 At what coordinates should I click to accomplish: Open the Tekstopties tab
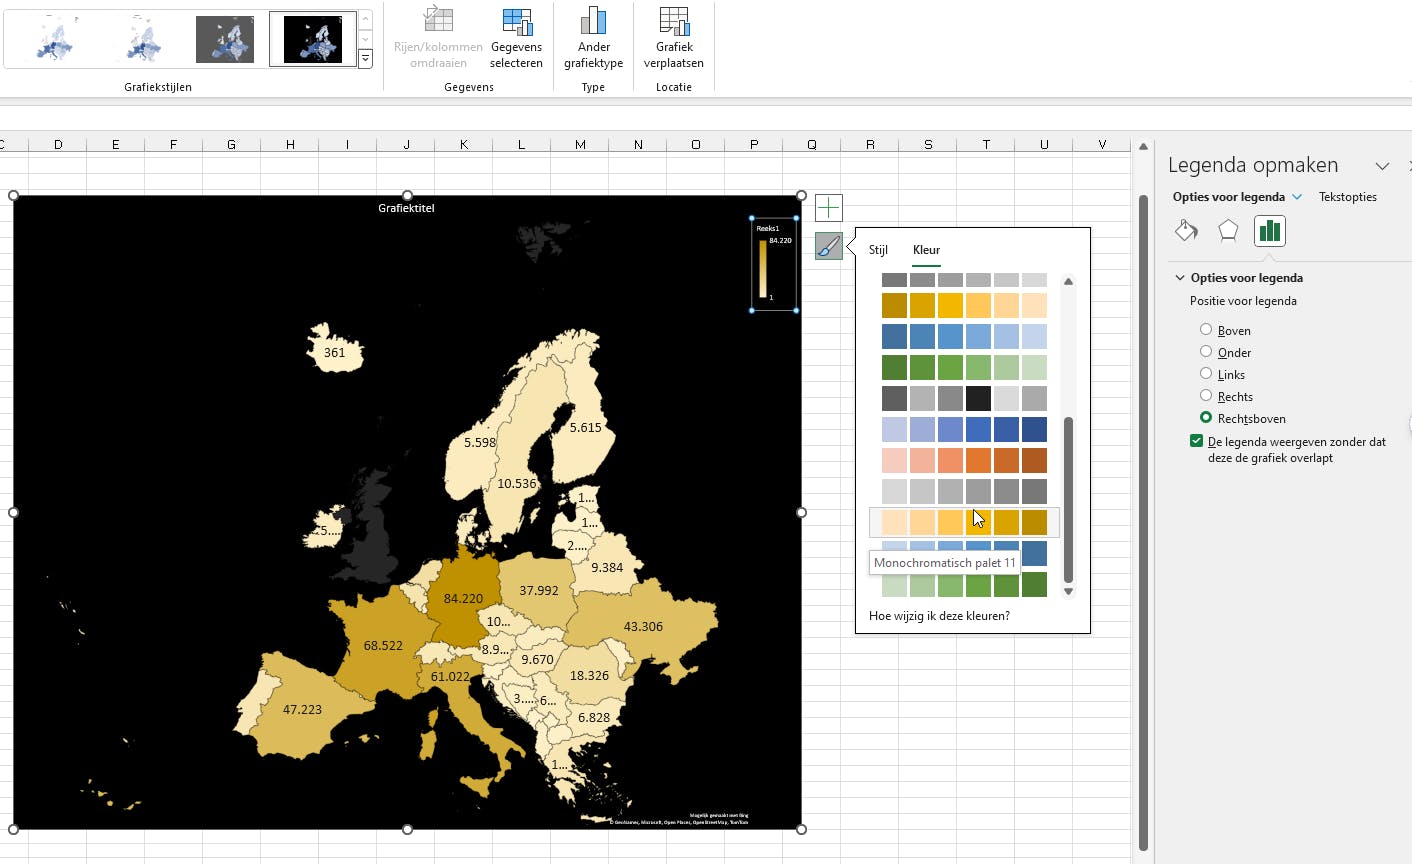pyautogui.click(x=1347, y=197)
